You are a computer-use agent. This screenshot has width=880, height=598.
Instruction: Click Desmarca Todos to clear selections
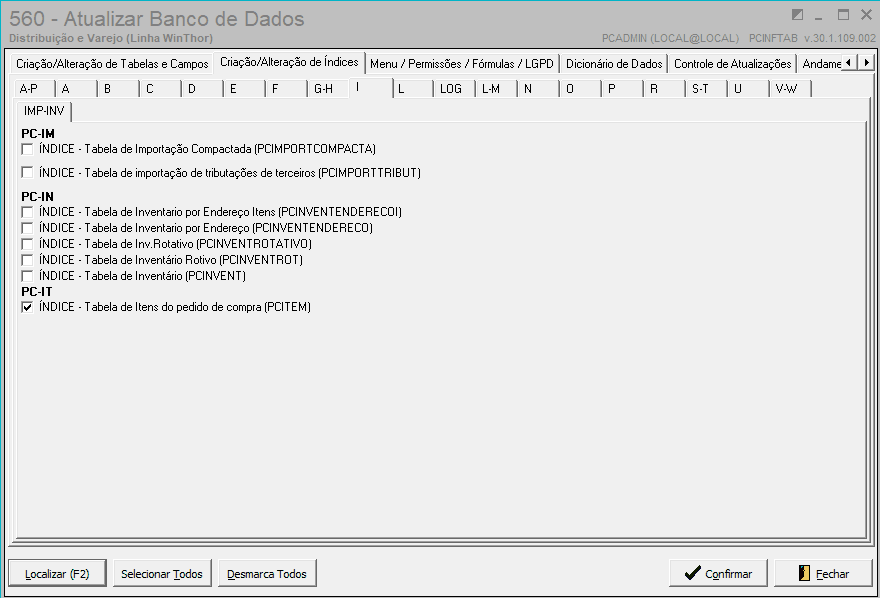266,572
